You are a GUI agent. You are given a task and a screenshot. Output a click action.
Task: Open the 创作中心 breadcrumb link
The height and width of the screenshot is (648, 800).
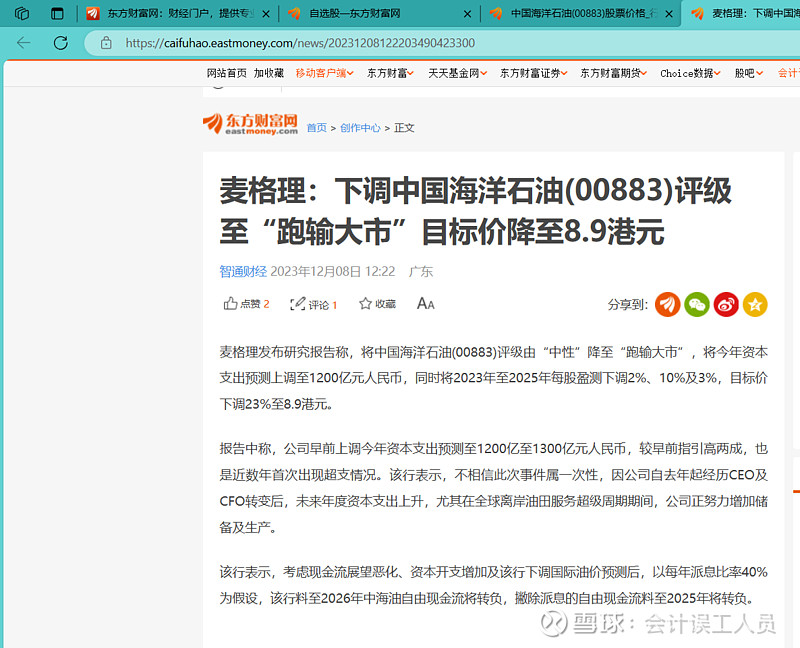click(360, 128)
